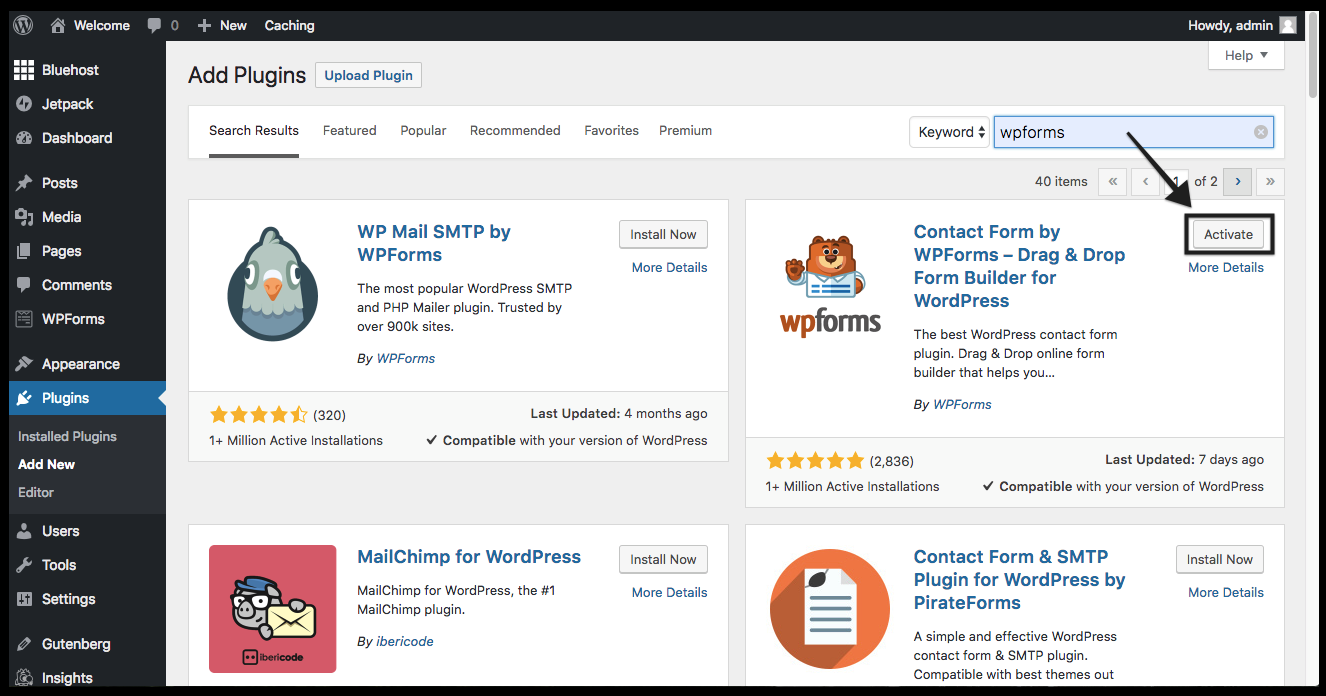Click the Upload Plugin button

click(369, 75)
